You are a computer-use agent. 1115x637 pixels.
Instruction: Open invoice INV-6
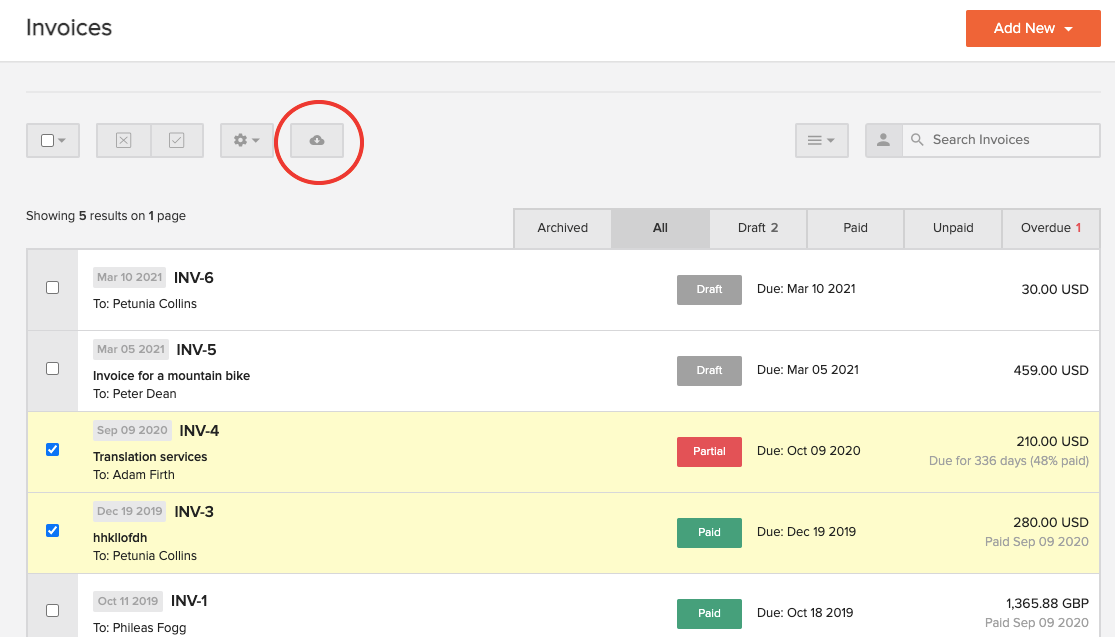(193, 278)
